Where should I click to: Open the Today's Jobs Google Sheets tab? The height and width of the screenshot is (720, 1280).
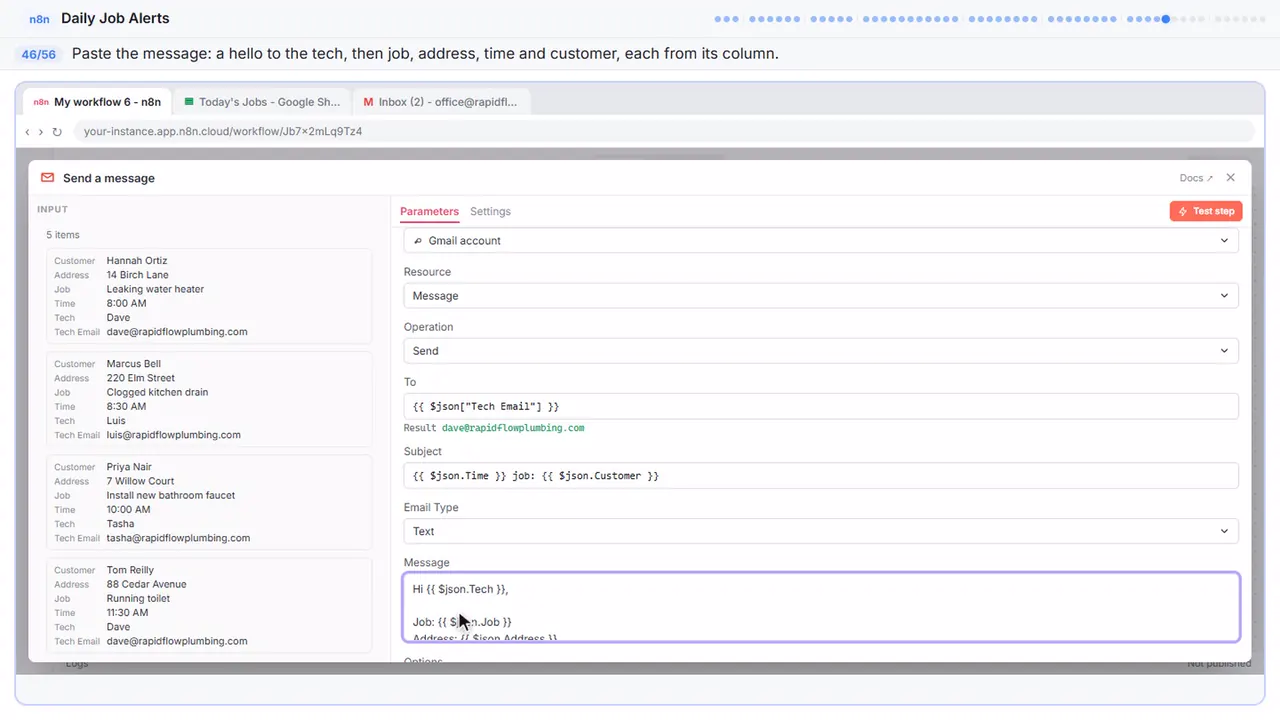click(262, 102)
